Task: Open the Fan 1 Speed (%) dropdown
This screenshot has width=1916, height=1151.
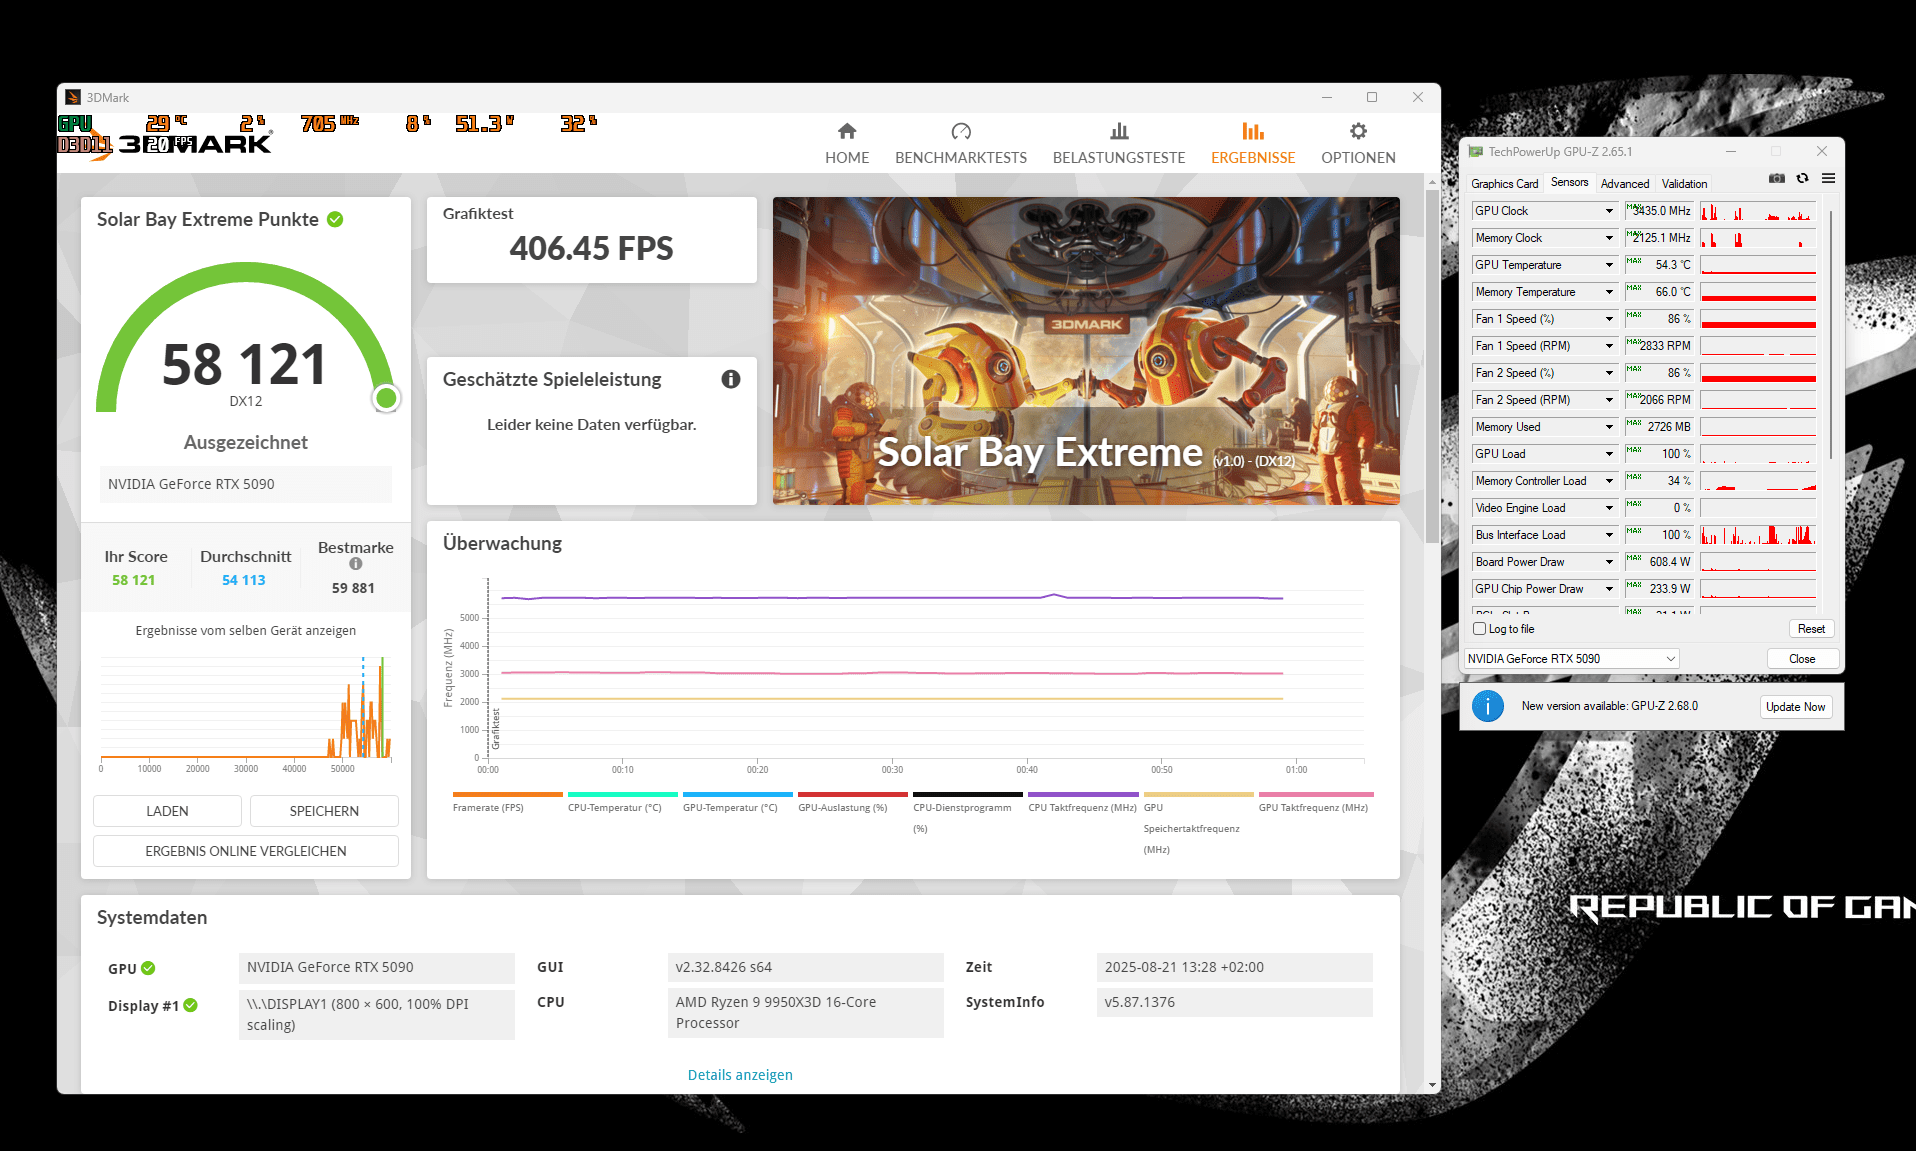Action: point(1609,319)
